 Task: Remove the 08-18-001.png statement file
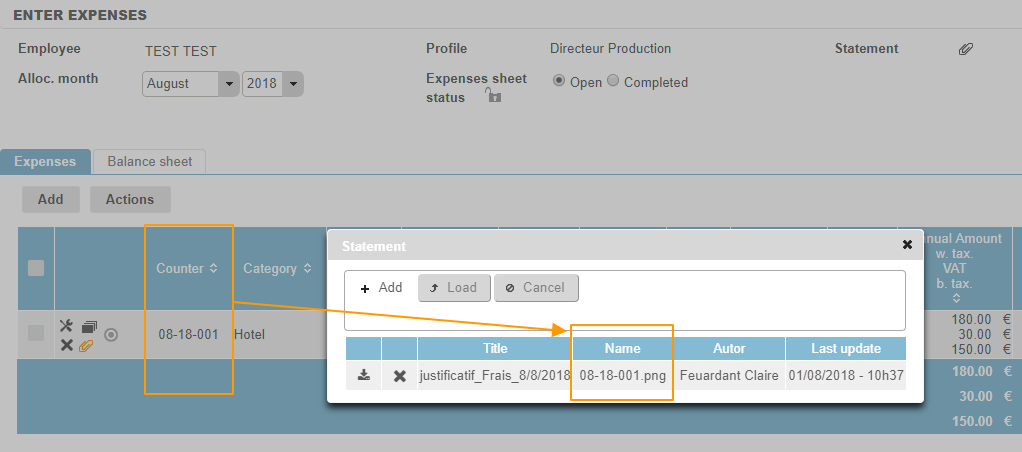coord(399,375)
